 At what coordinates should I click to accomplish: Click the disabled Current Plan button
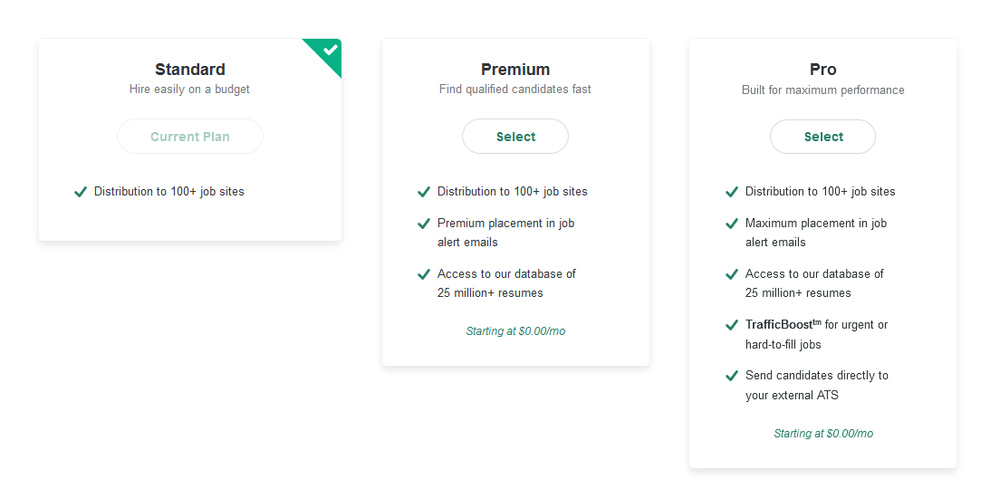pos(190,137)
